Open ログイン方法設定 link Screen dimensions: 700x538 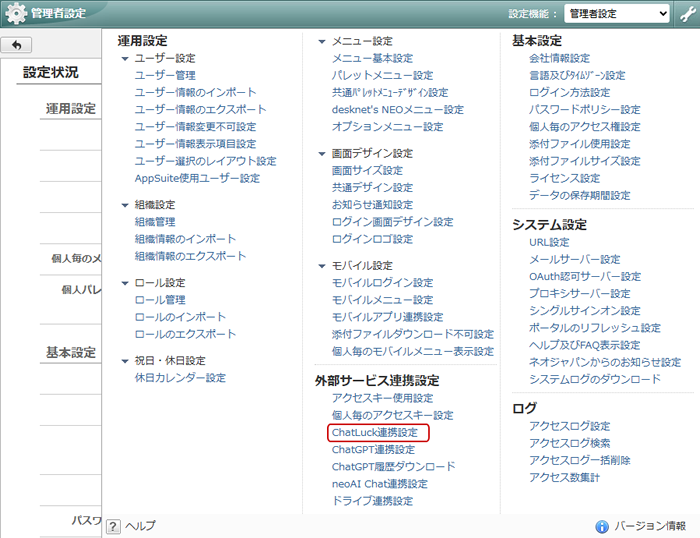(x=570, y=92)
